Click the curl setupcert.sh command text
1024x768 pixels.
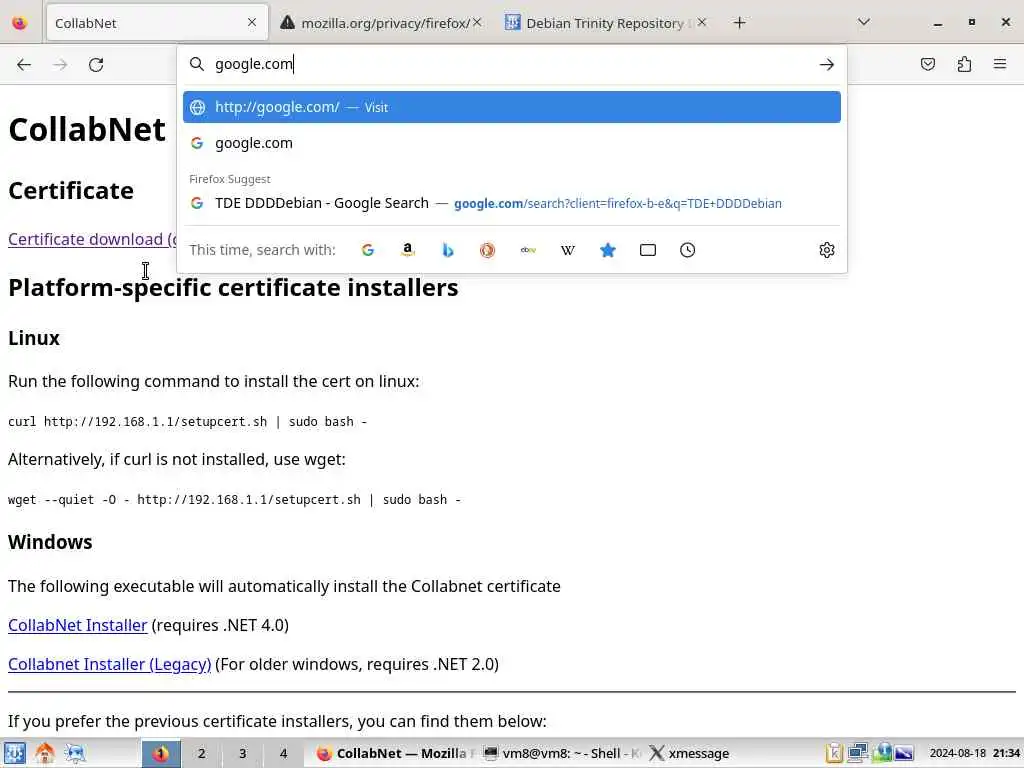click(187, 422)
